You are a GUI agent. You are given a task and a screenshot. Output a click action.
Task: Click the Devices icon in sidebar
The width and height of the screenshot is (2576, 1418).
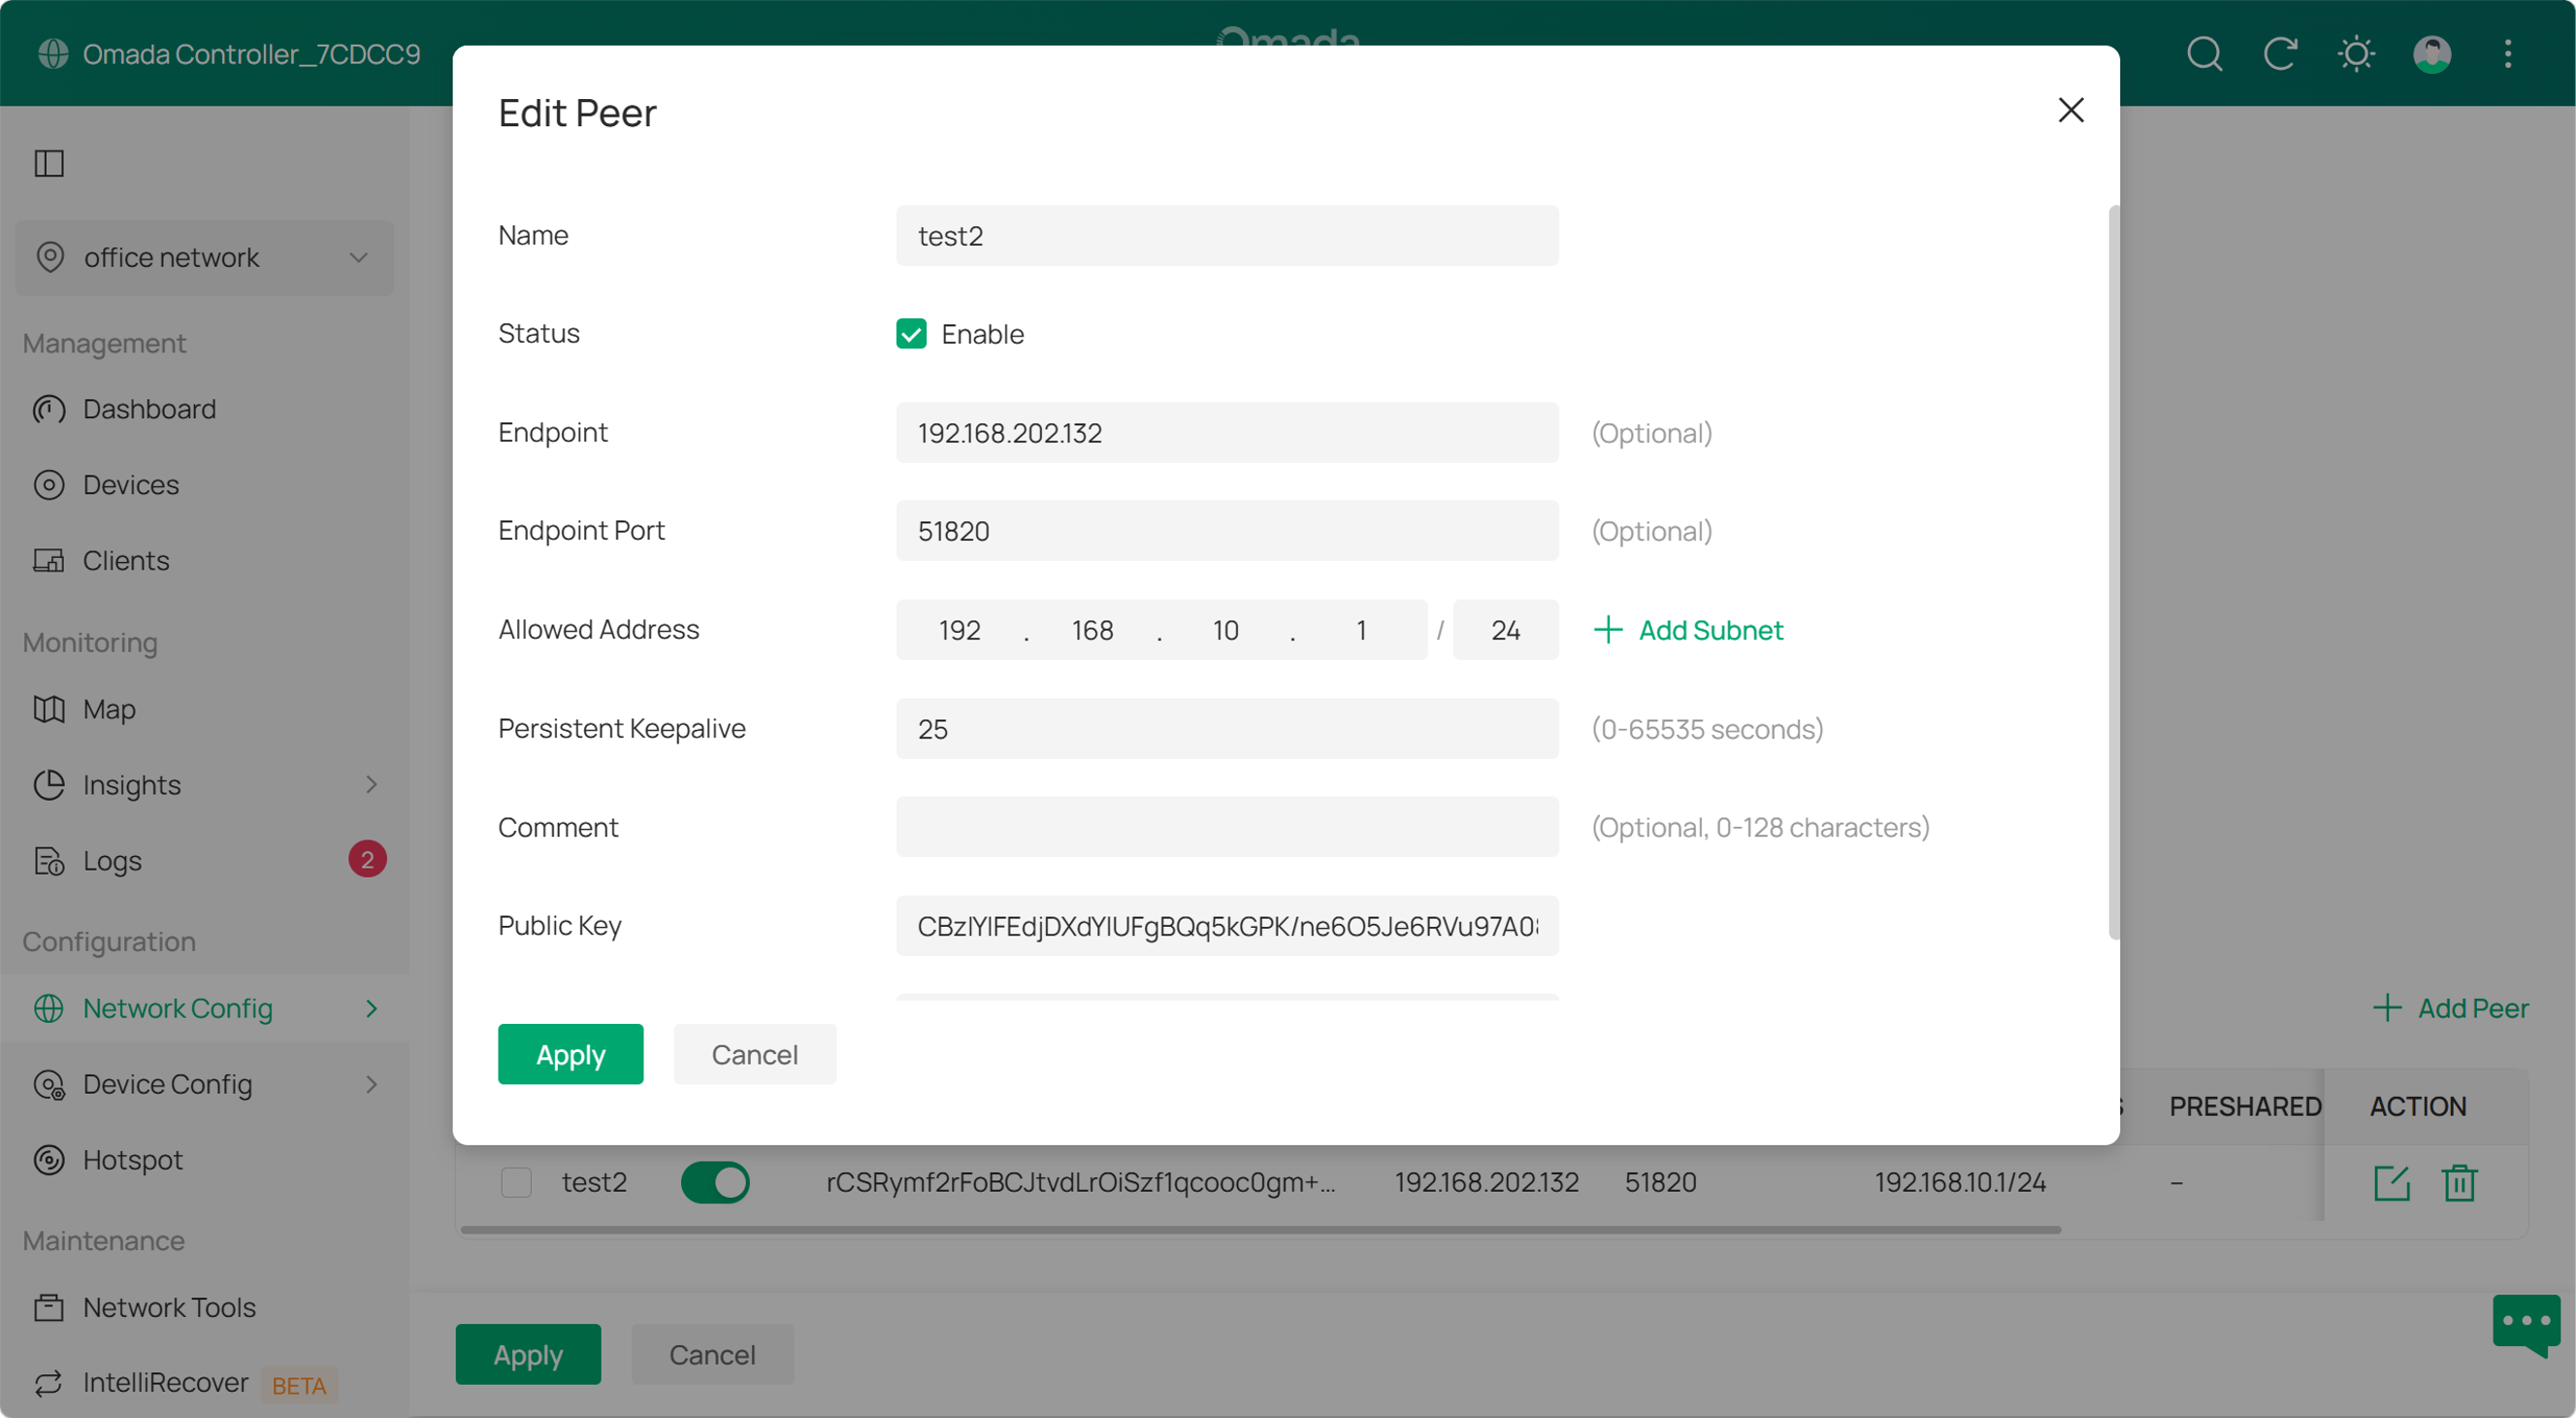tap(49, 485)
